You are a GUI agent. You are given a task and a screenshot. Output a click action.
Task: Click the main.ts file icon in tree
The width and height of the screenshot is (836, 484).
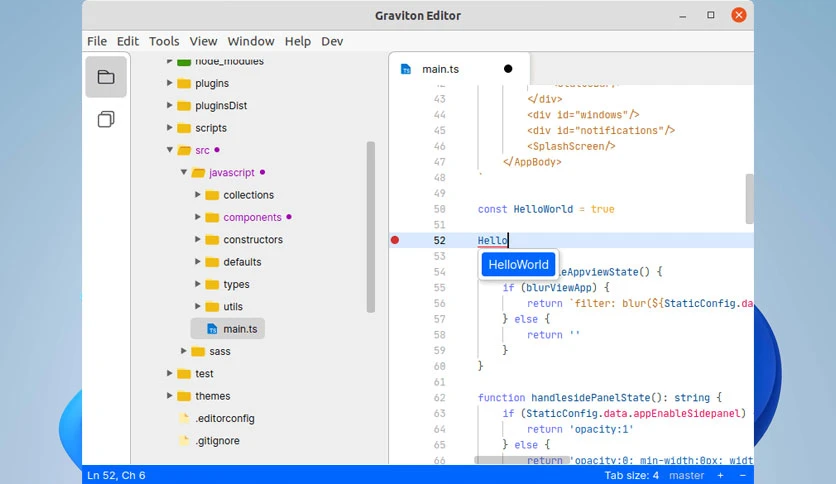212,329
